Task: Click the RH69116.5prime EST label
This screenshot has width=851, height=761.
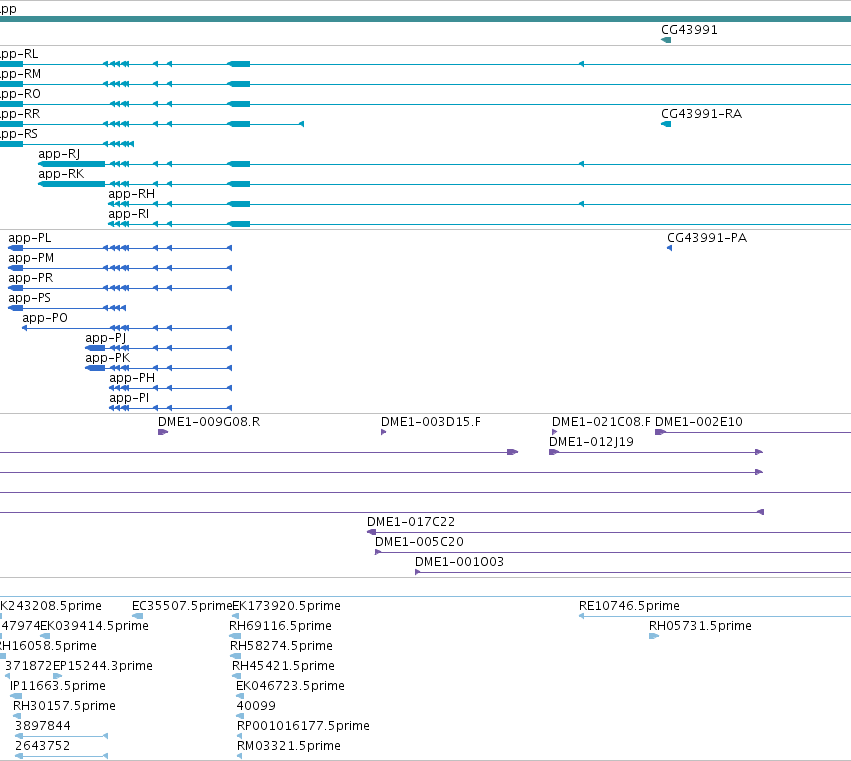Action: click(280, 626)
